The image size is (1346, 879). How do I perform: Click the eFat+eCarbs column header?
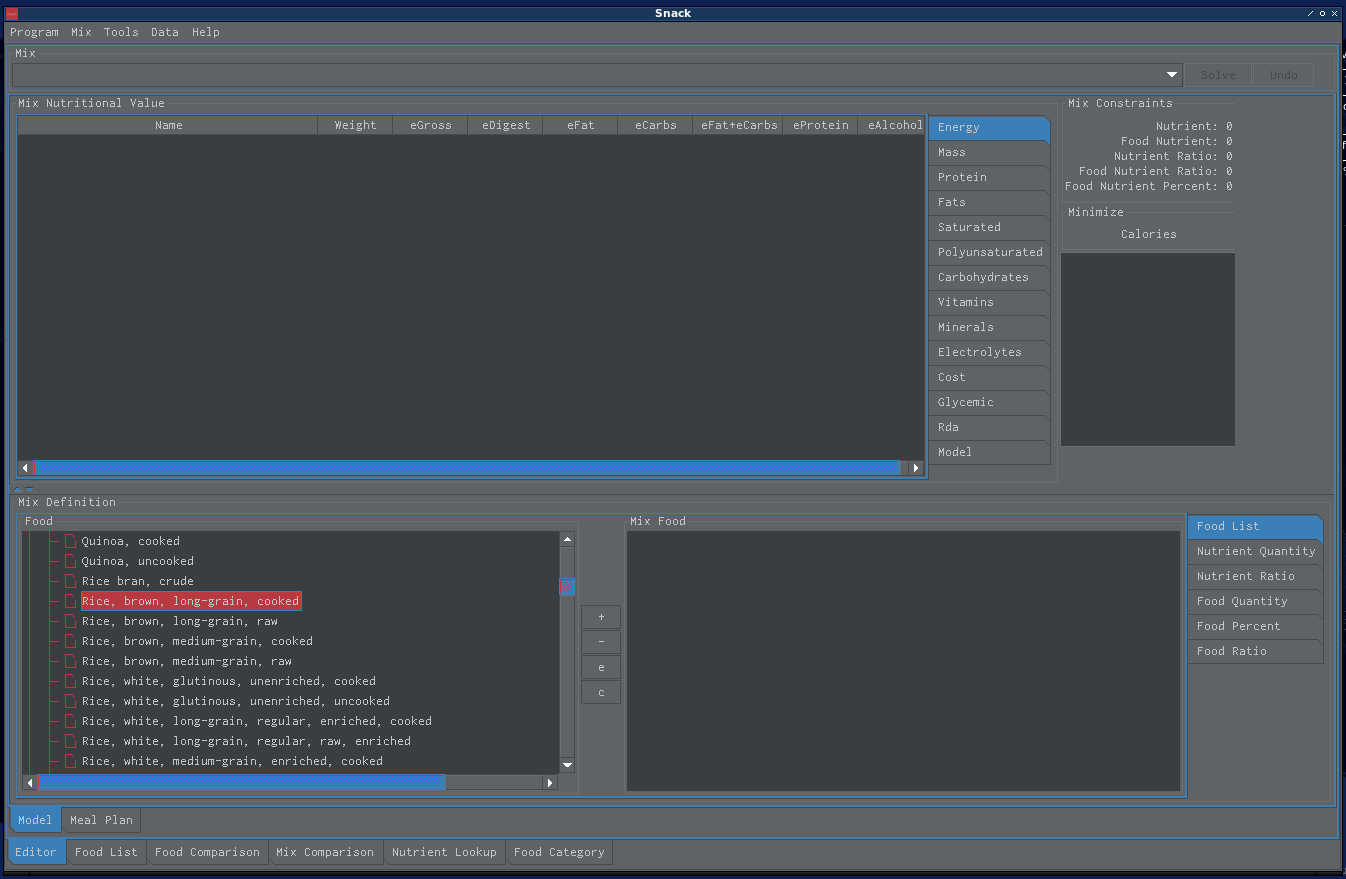738,125
